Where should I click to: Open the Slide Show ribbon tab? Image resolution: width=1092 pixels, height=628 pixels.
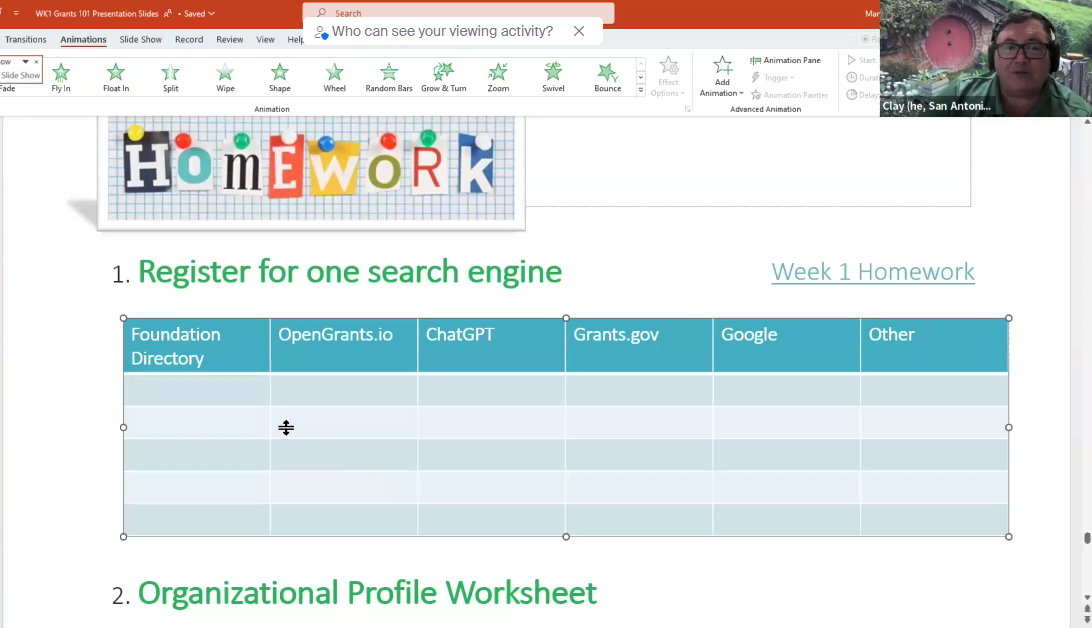141,40
